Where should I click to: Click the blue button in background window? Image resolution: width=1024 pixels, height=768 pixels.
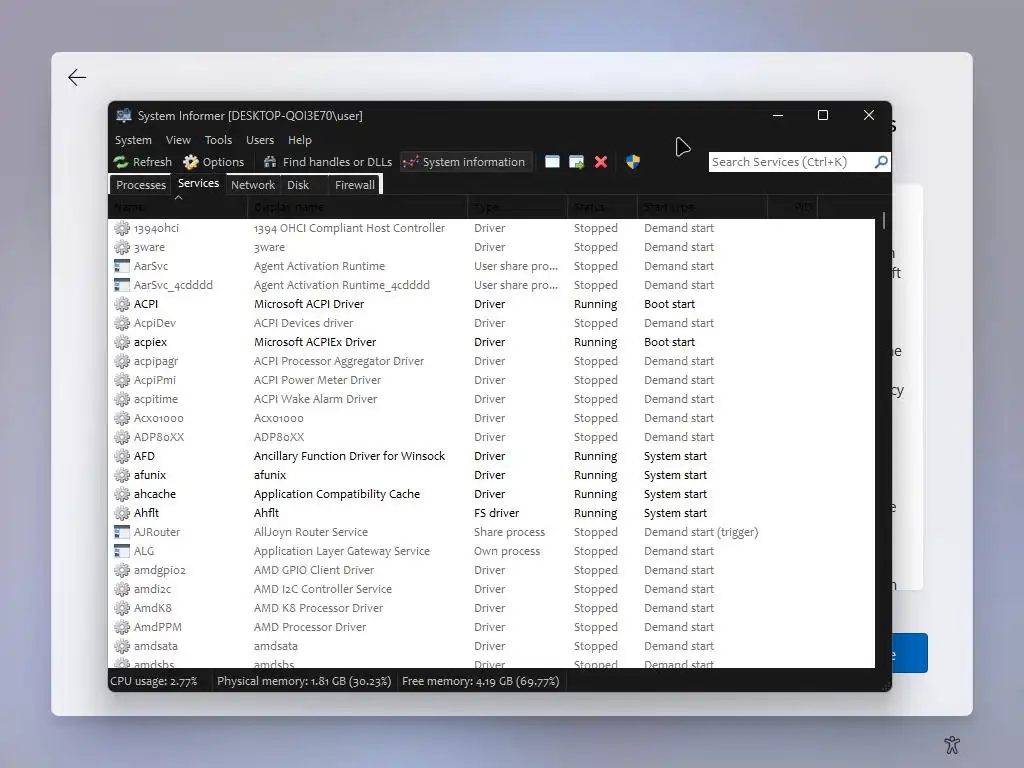point(910,653)
